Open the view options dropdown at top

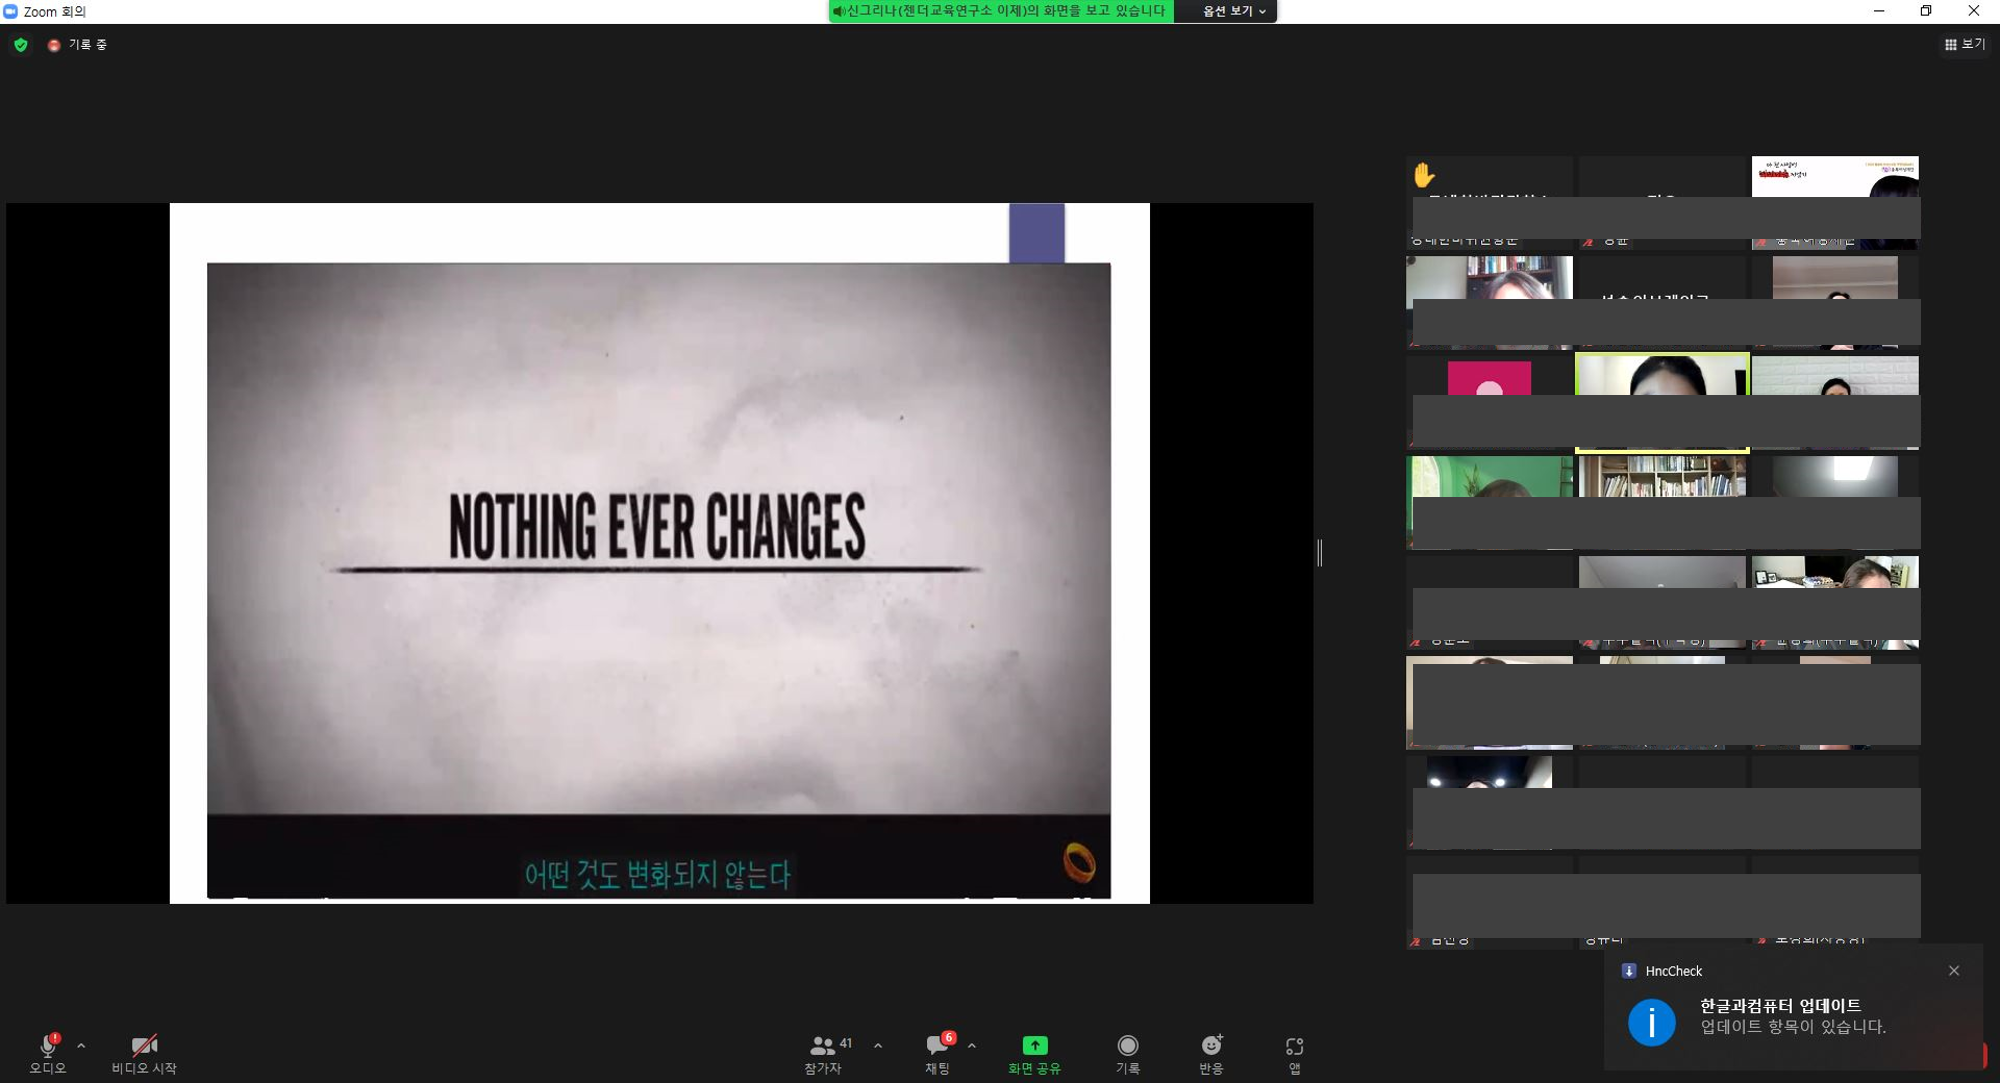pos(1233,11)
